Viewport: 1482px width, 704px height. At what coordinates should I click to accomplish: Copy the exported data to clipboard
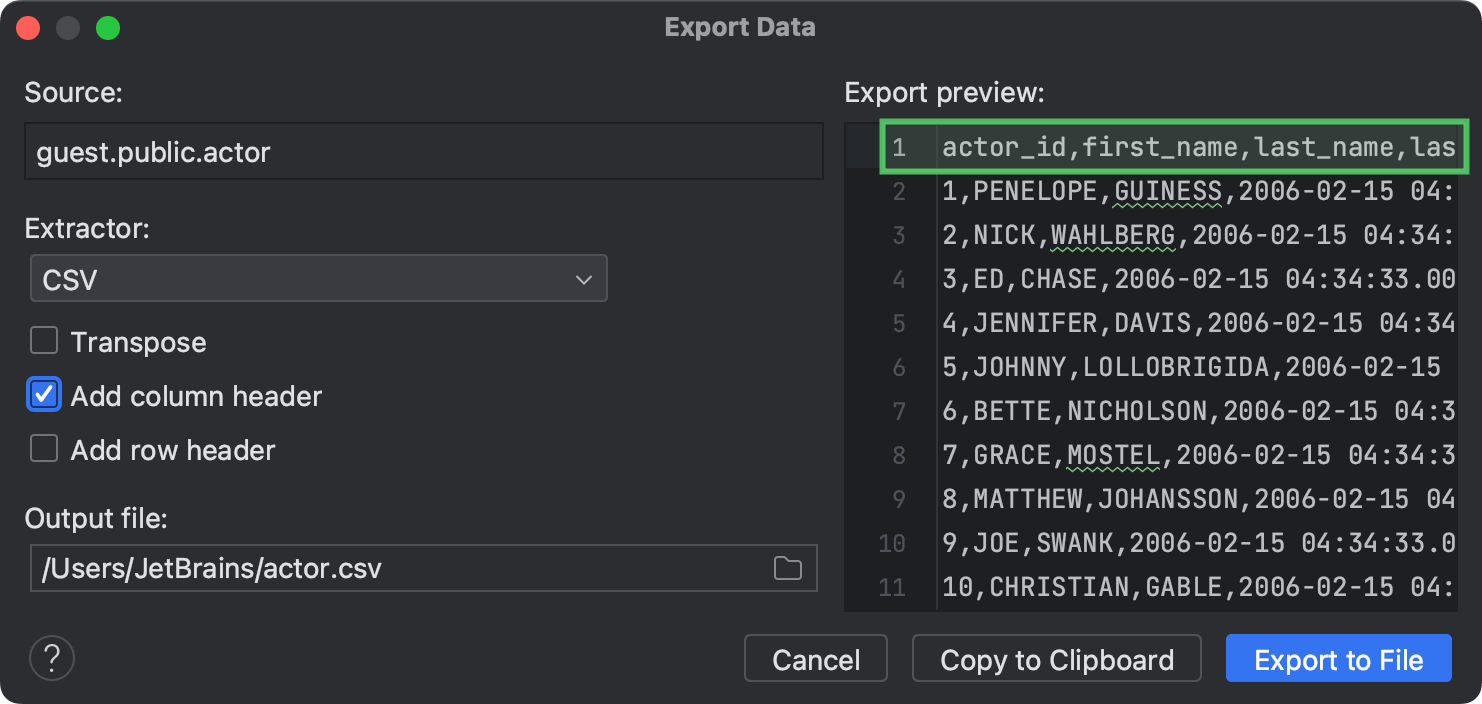click(x=1056, y=658)
